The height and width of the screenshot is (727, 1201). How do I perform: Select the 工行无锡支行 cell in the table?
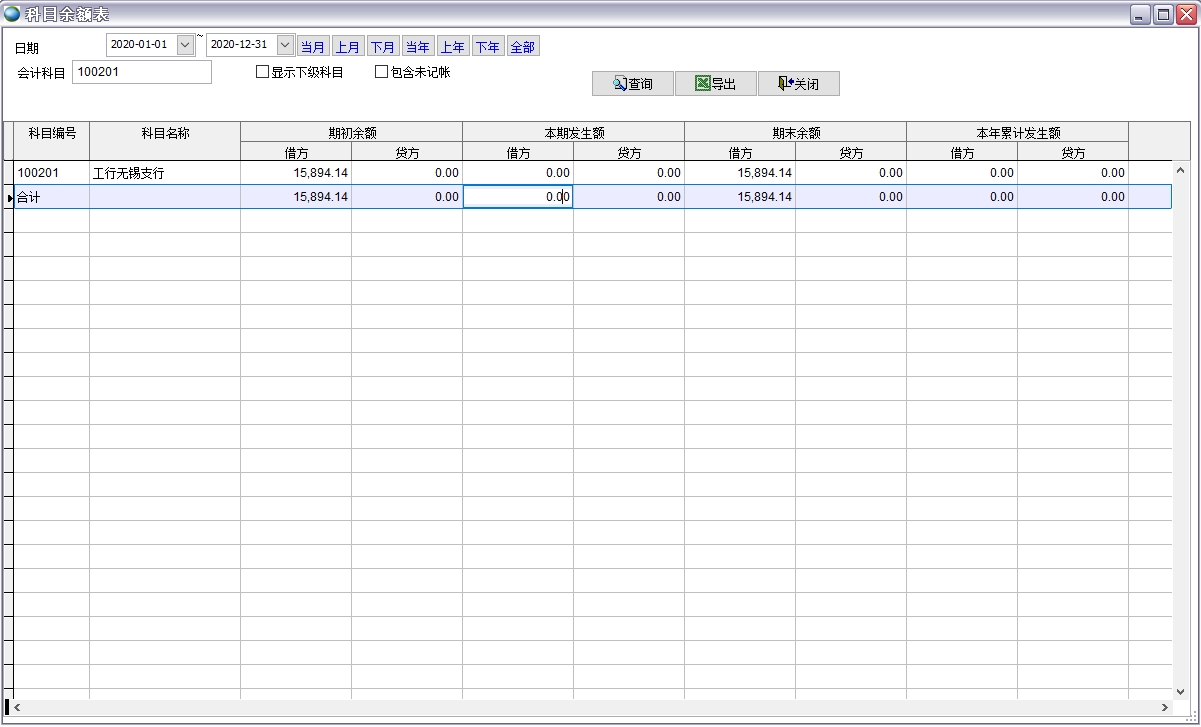point(164,173)
